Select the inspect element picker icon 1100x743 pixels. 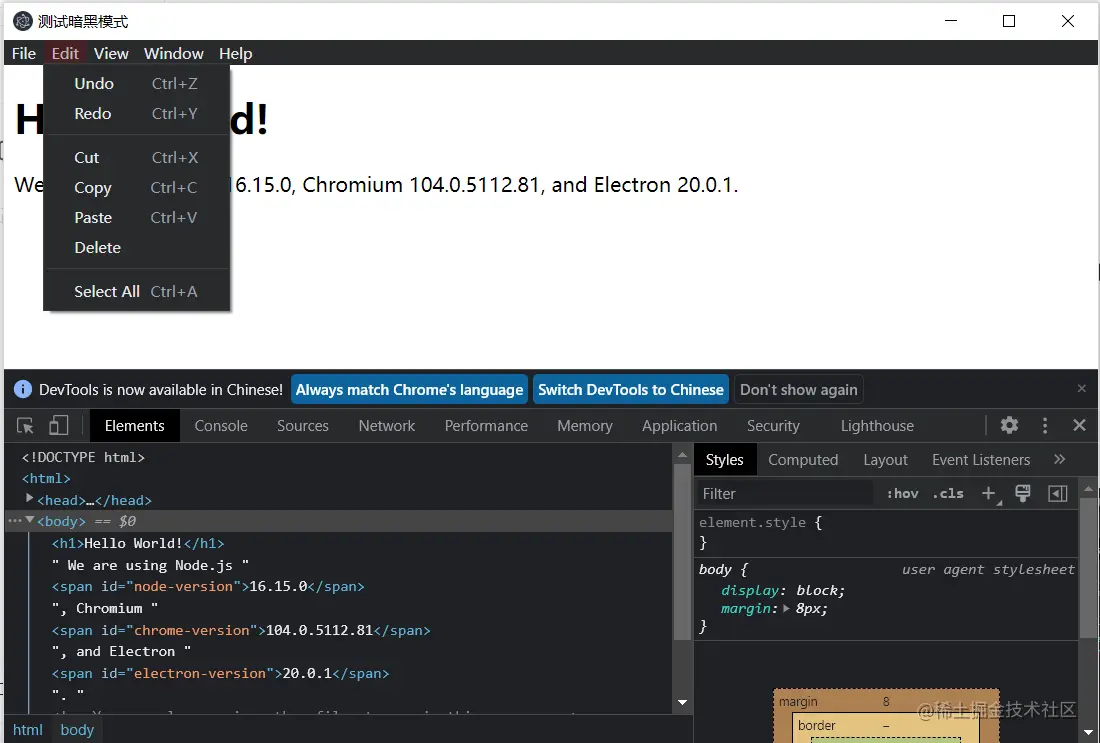[25, 425]
